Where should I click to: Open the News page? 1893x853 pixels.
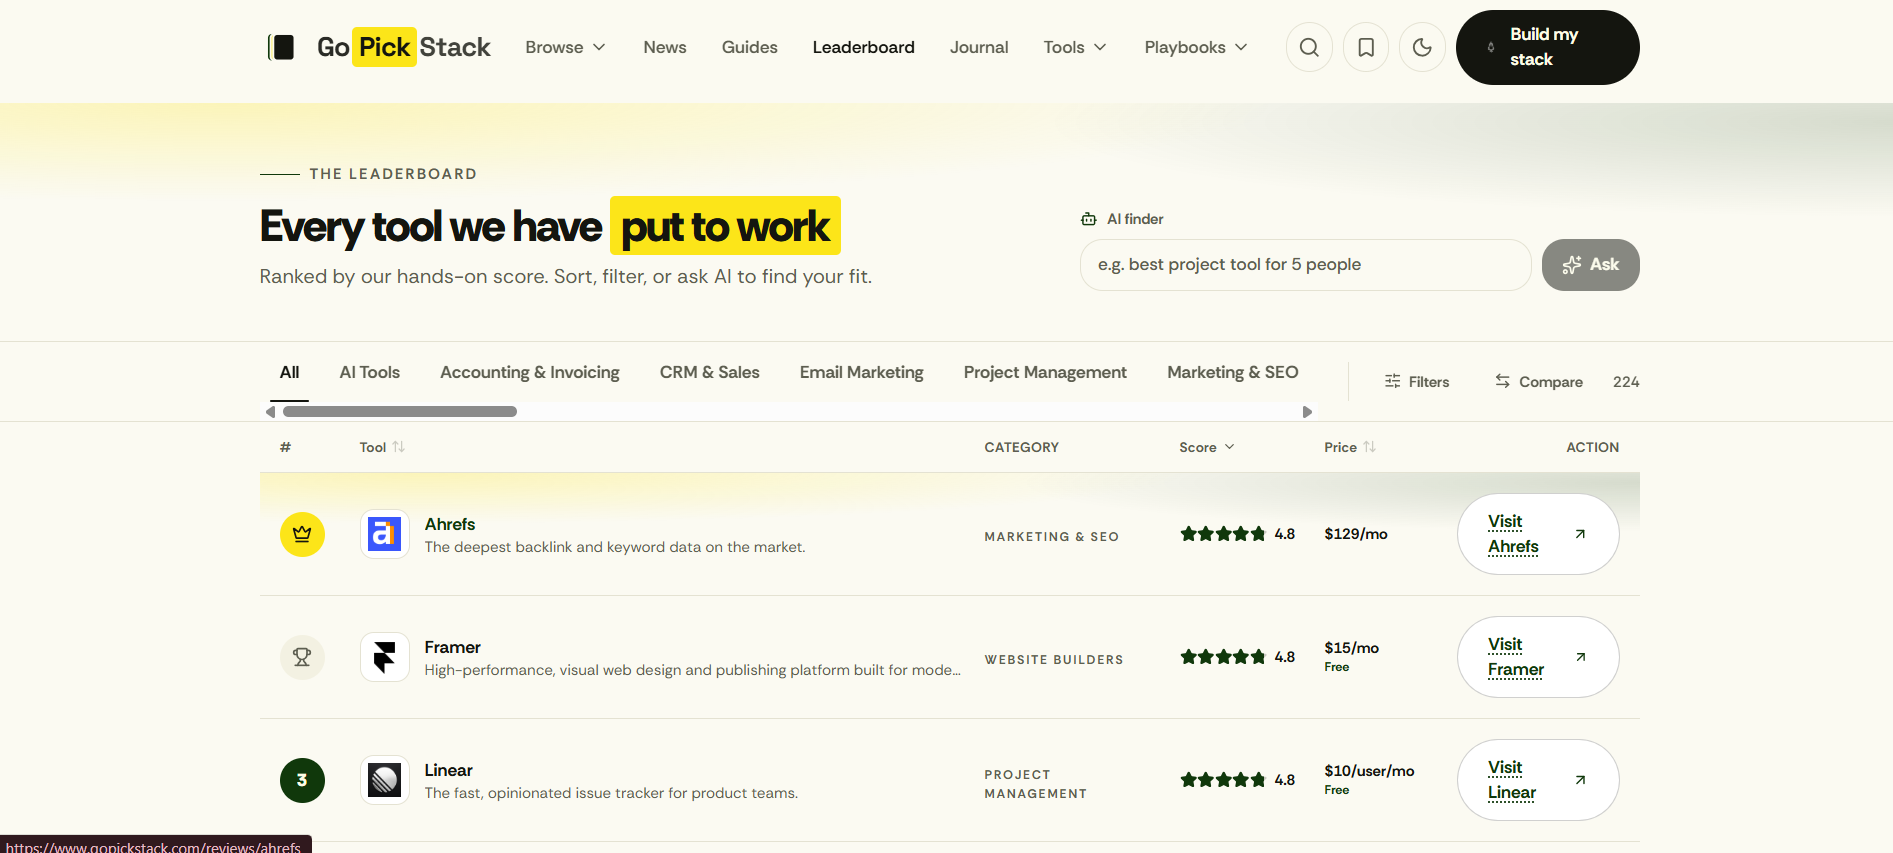pos(665,47)
